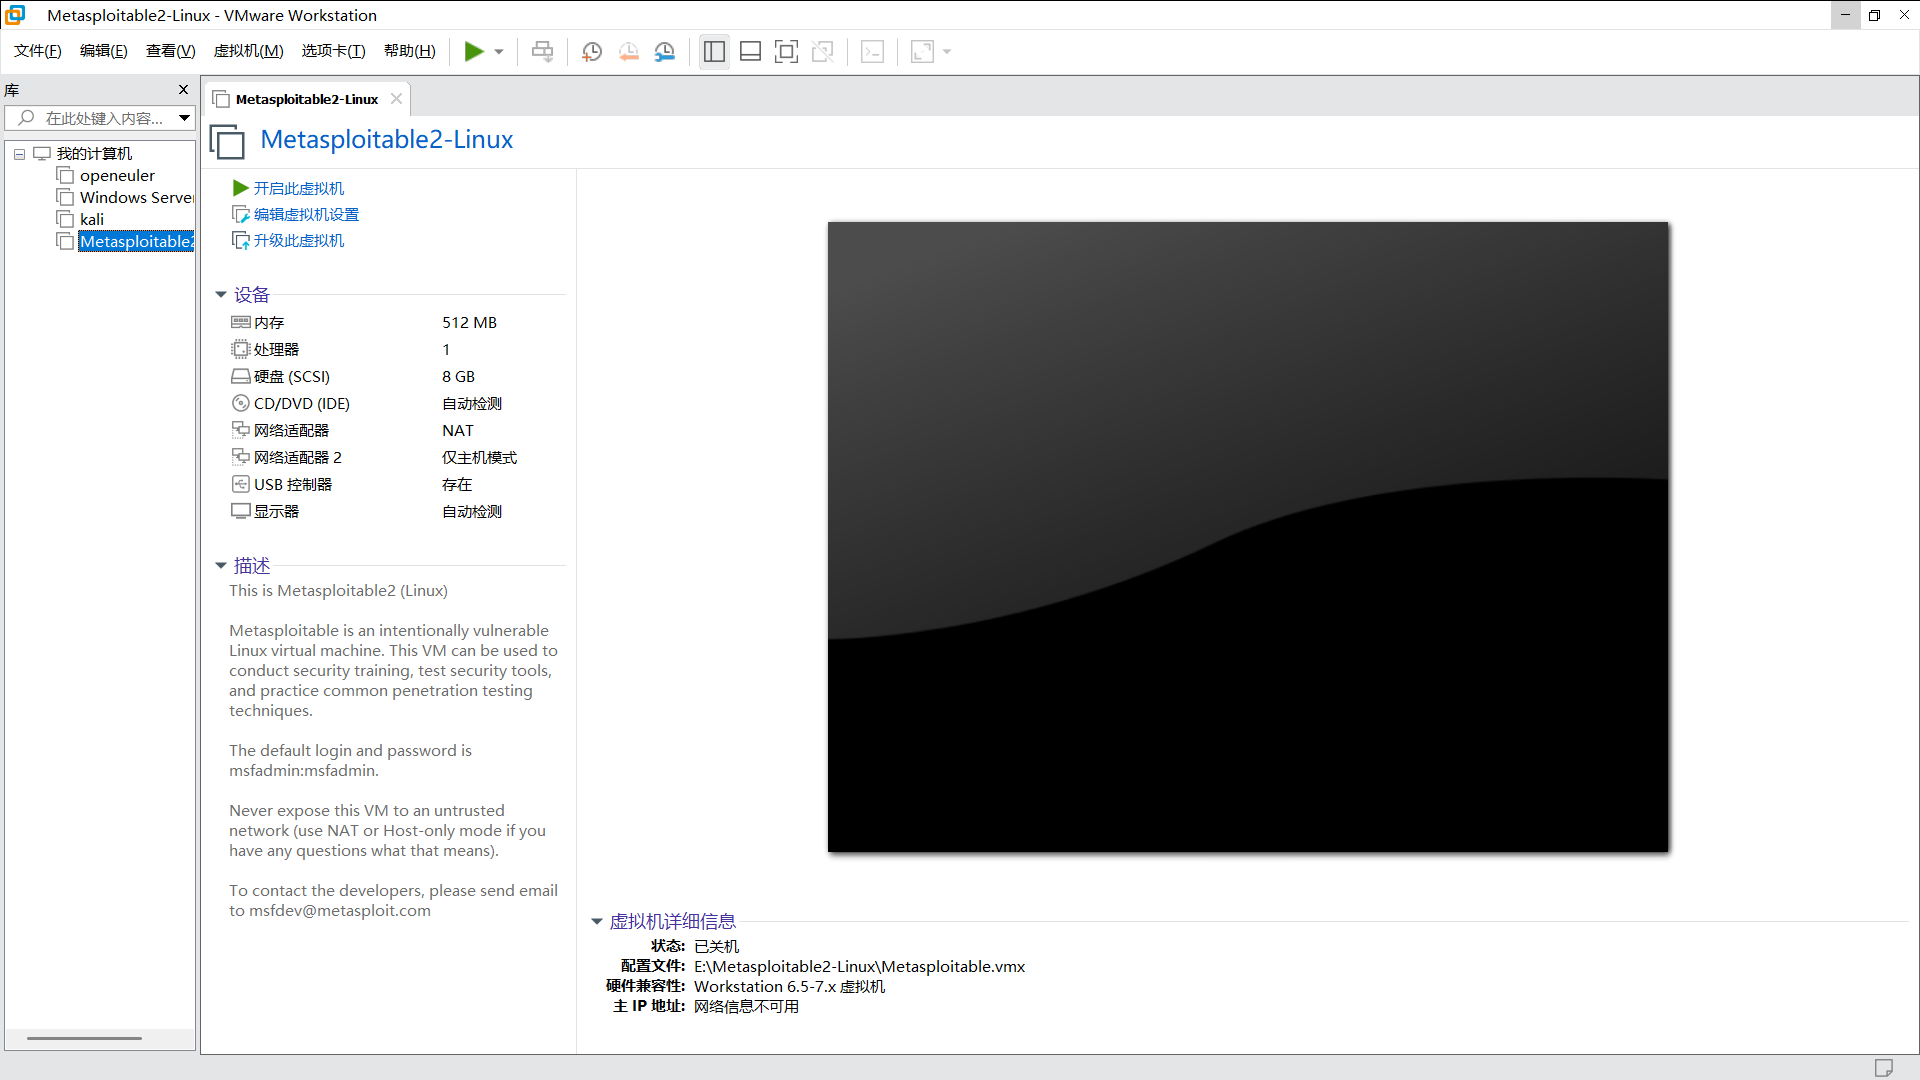Click the library horizontal scrollbar
The height and width of the screenshot is (1080, 1920).
click(x=84, y=1038)
